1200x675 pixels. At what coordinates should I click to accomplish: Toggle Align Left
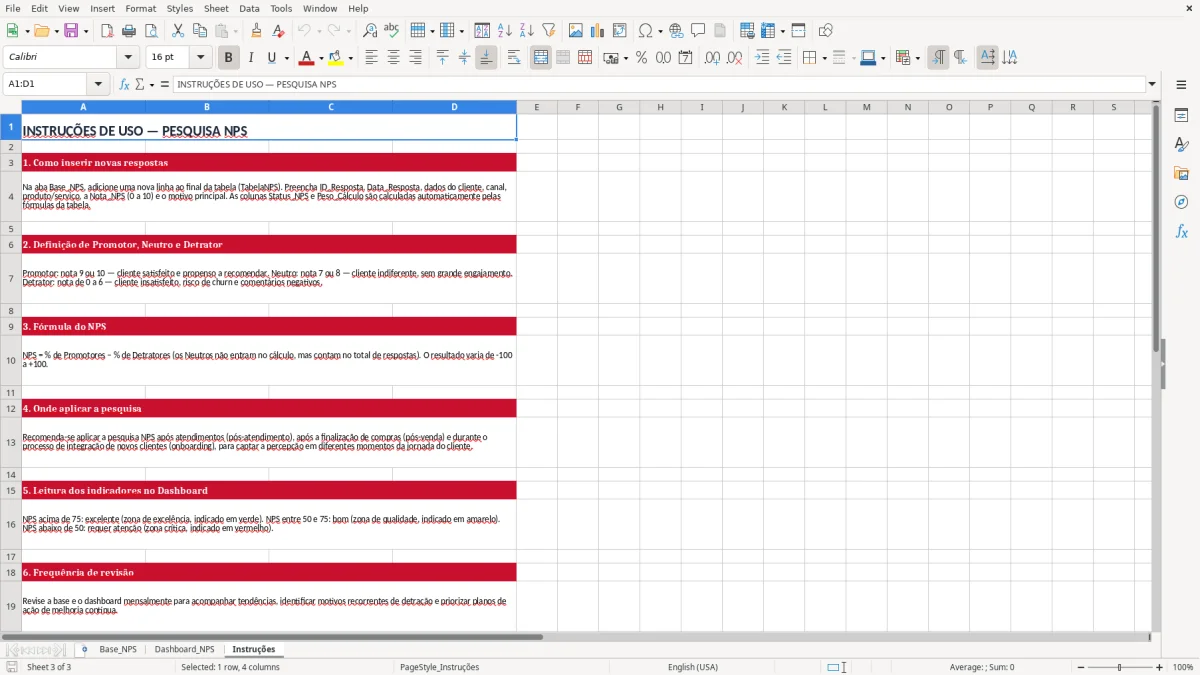[371, 58]
